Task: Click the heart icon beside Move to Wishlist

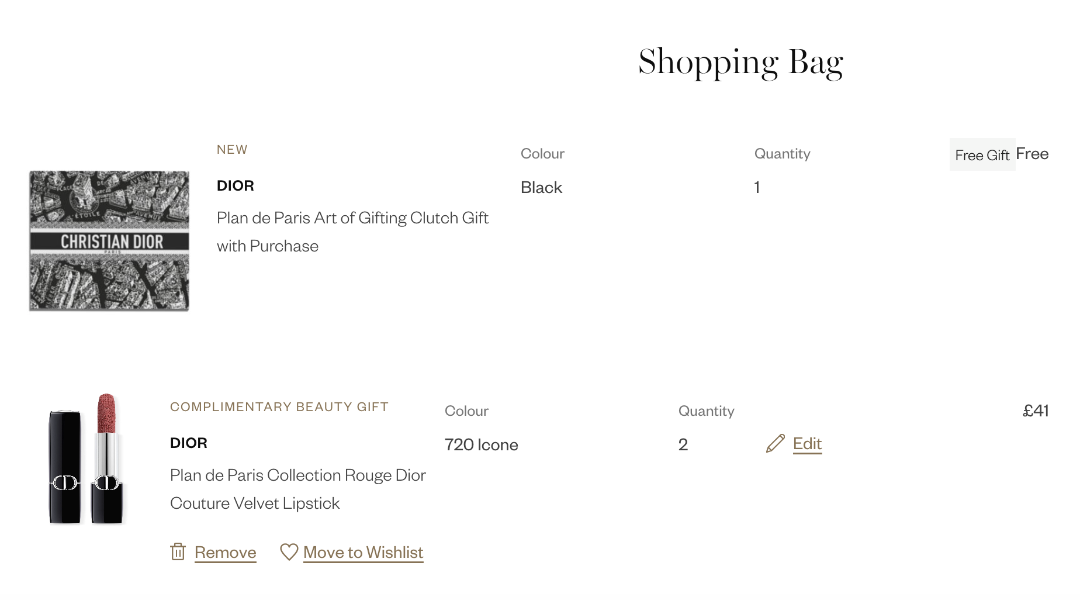Action: [x=289, y=552]
